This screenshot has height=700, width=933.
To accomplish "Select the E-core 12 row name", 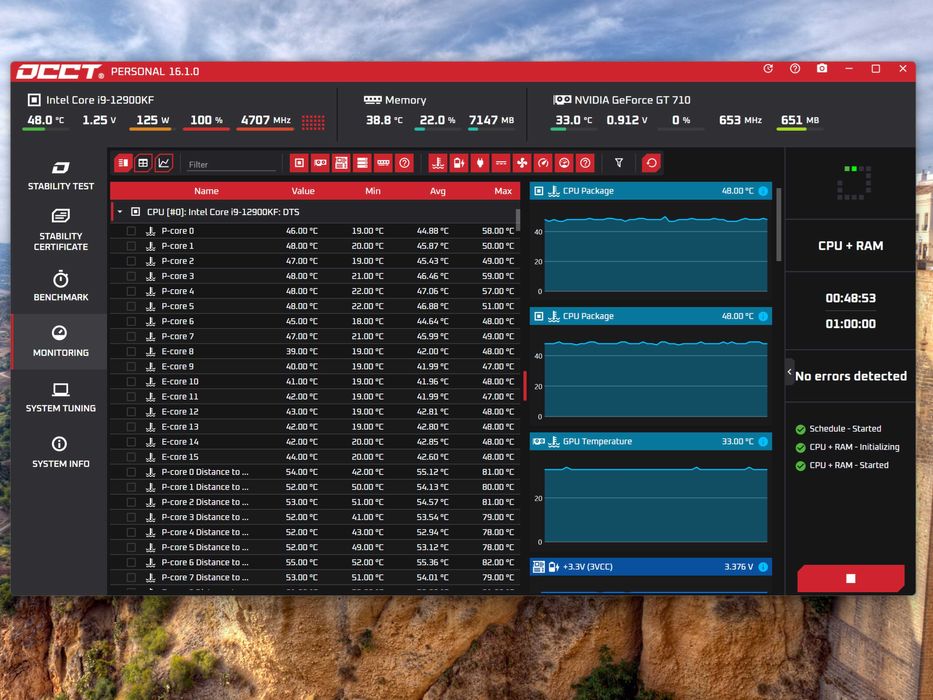I will [180, 412].
